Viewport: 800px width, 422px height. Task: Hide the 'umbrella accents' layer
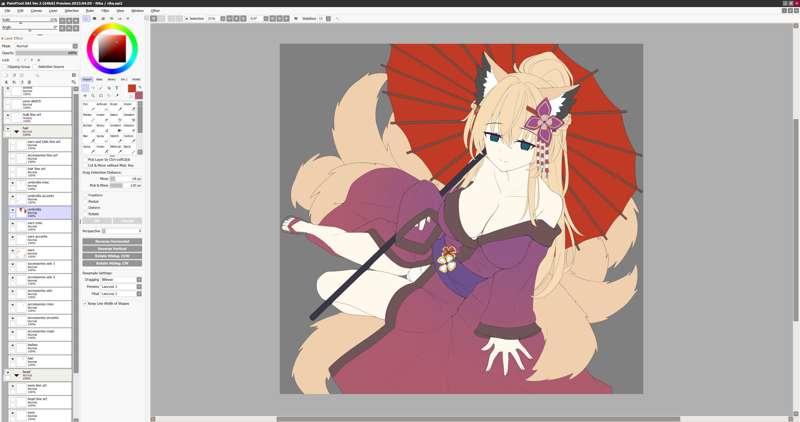tap(12, 196)
